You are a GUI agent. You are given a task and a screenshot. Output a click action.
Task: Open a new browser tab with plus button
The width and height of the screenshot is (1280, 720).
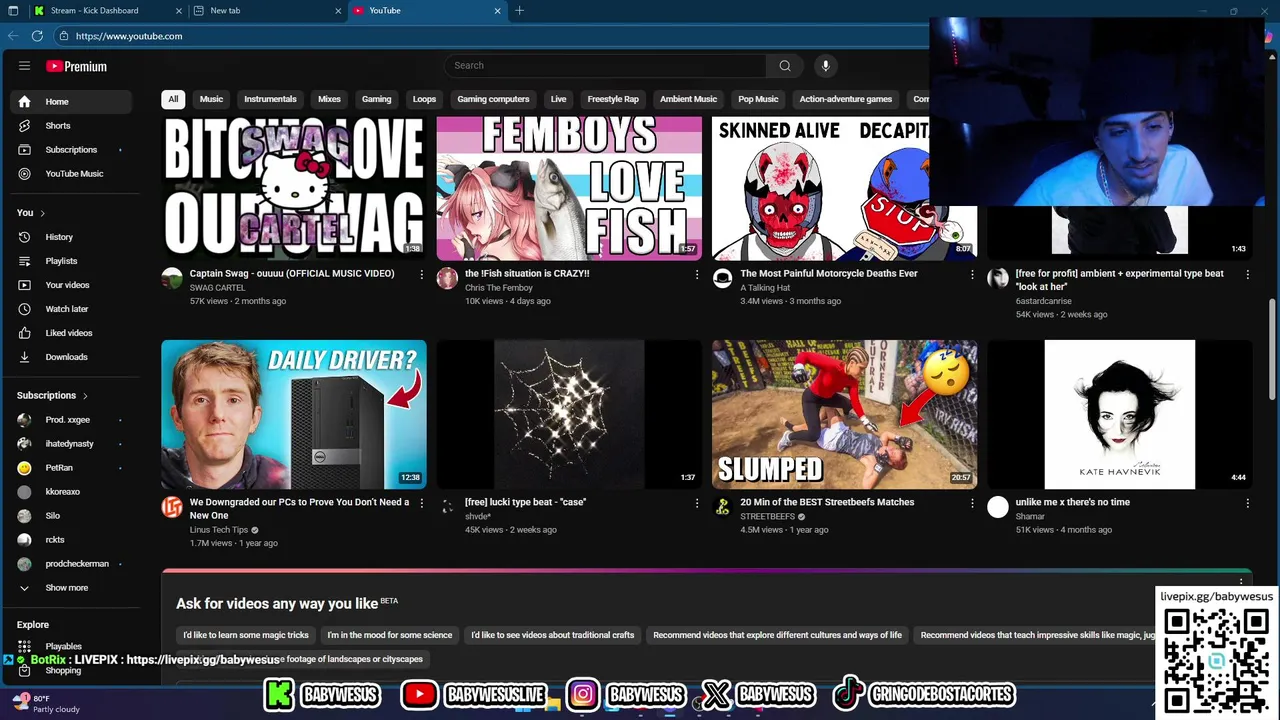pos(519,10)
